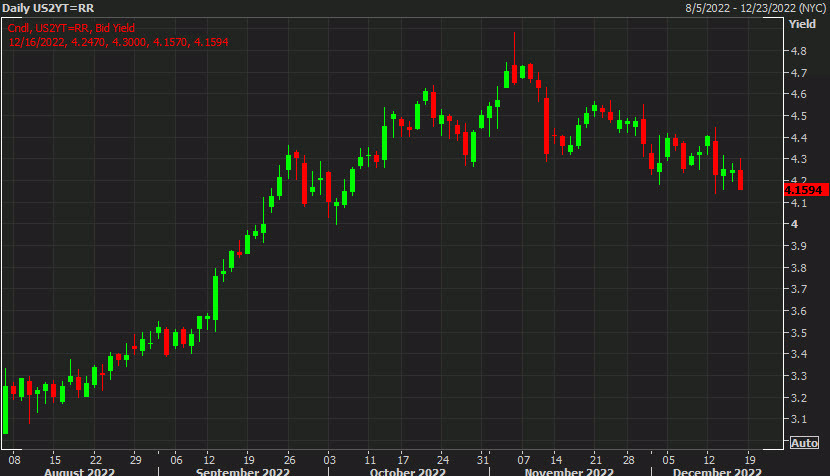
Task: Click the 19 date tick in December
Action: coord(751,453)
